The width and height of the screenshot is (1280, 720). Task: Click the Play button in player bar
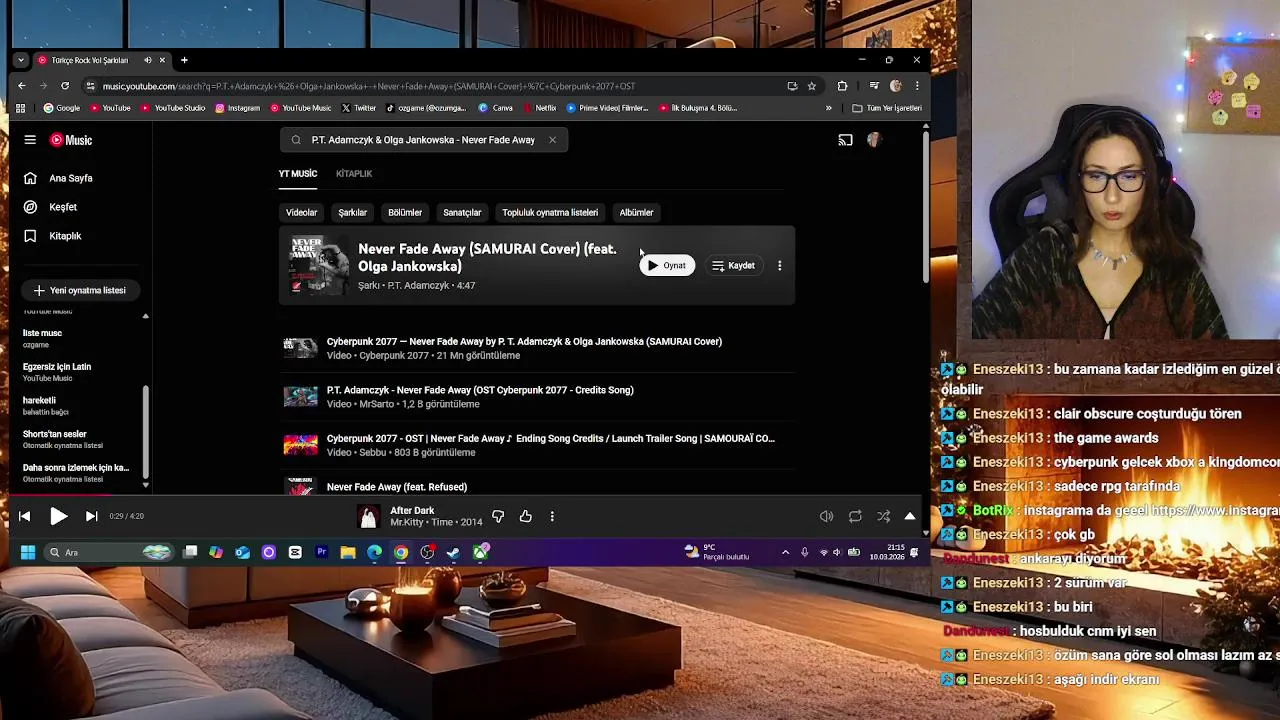[58, 516]
